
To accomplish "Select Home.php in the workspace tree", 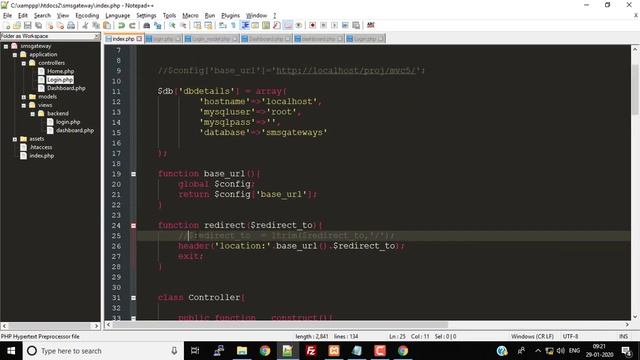I will coord(60,71).
